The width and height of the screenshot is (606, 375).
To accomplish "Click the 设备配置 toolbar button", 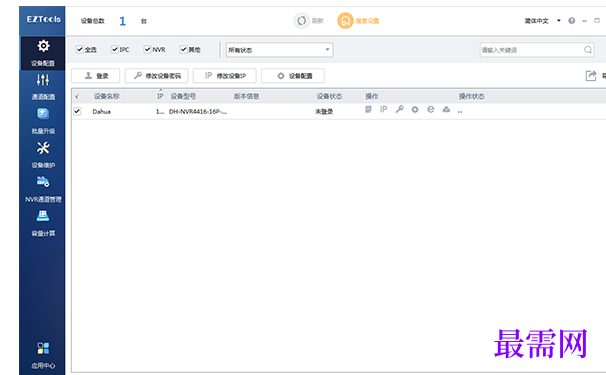I will [x=293, y=76].
